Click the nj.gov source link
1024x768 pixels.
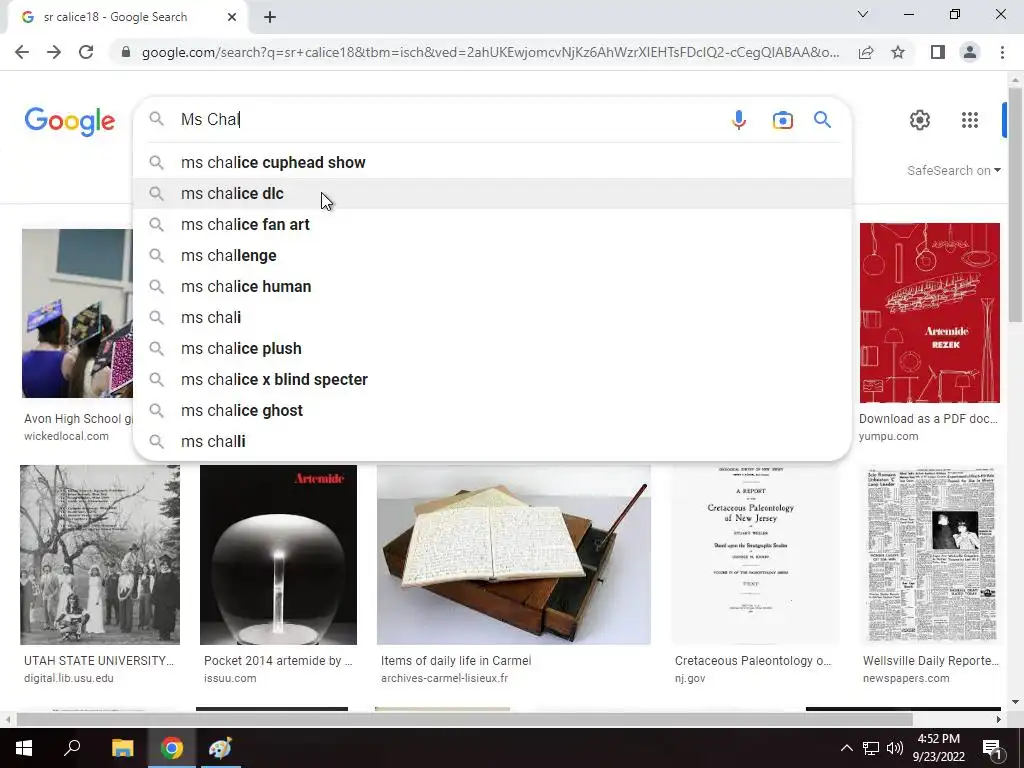[690, 679]
